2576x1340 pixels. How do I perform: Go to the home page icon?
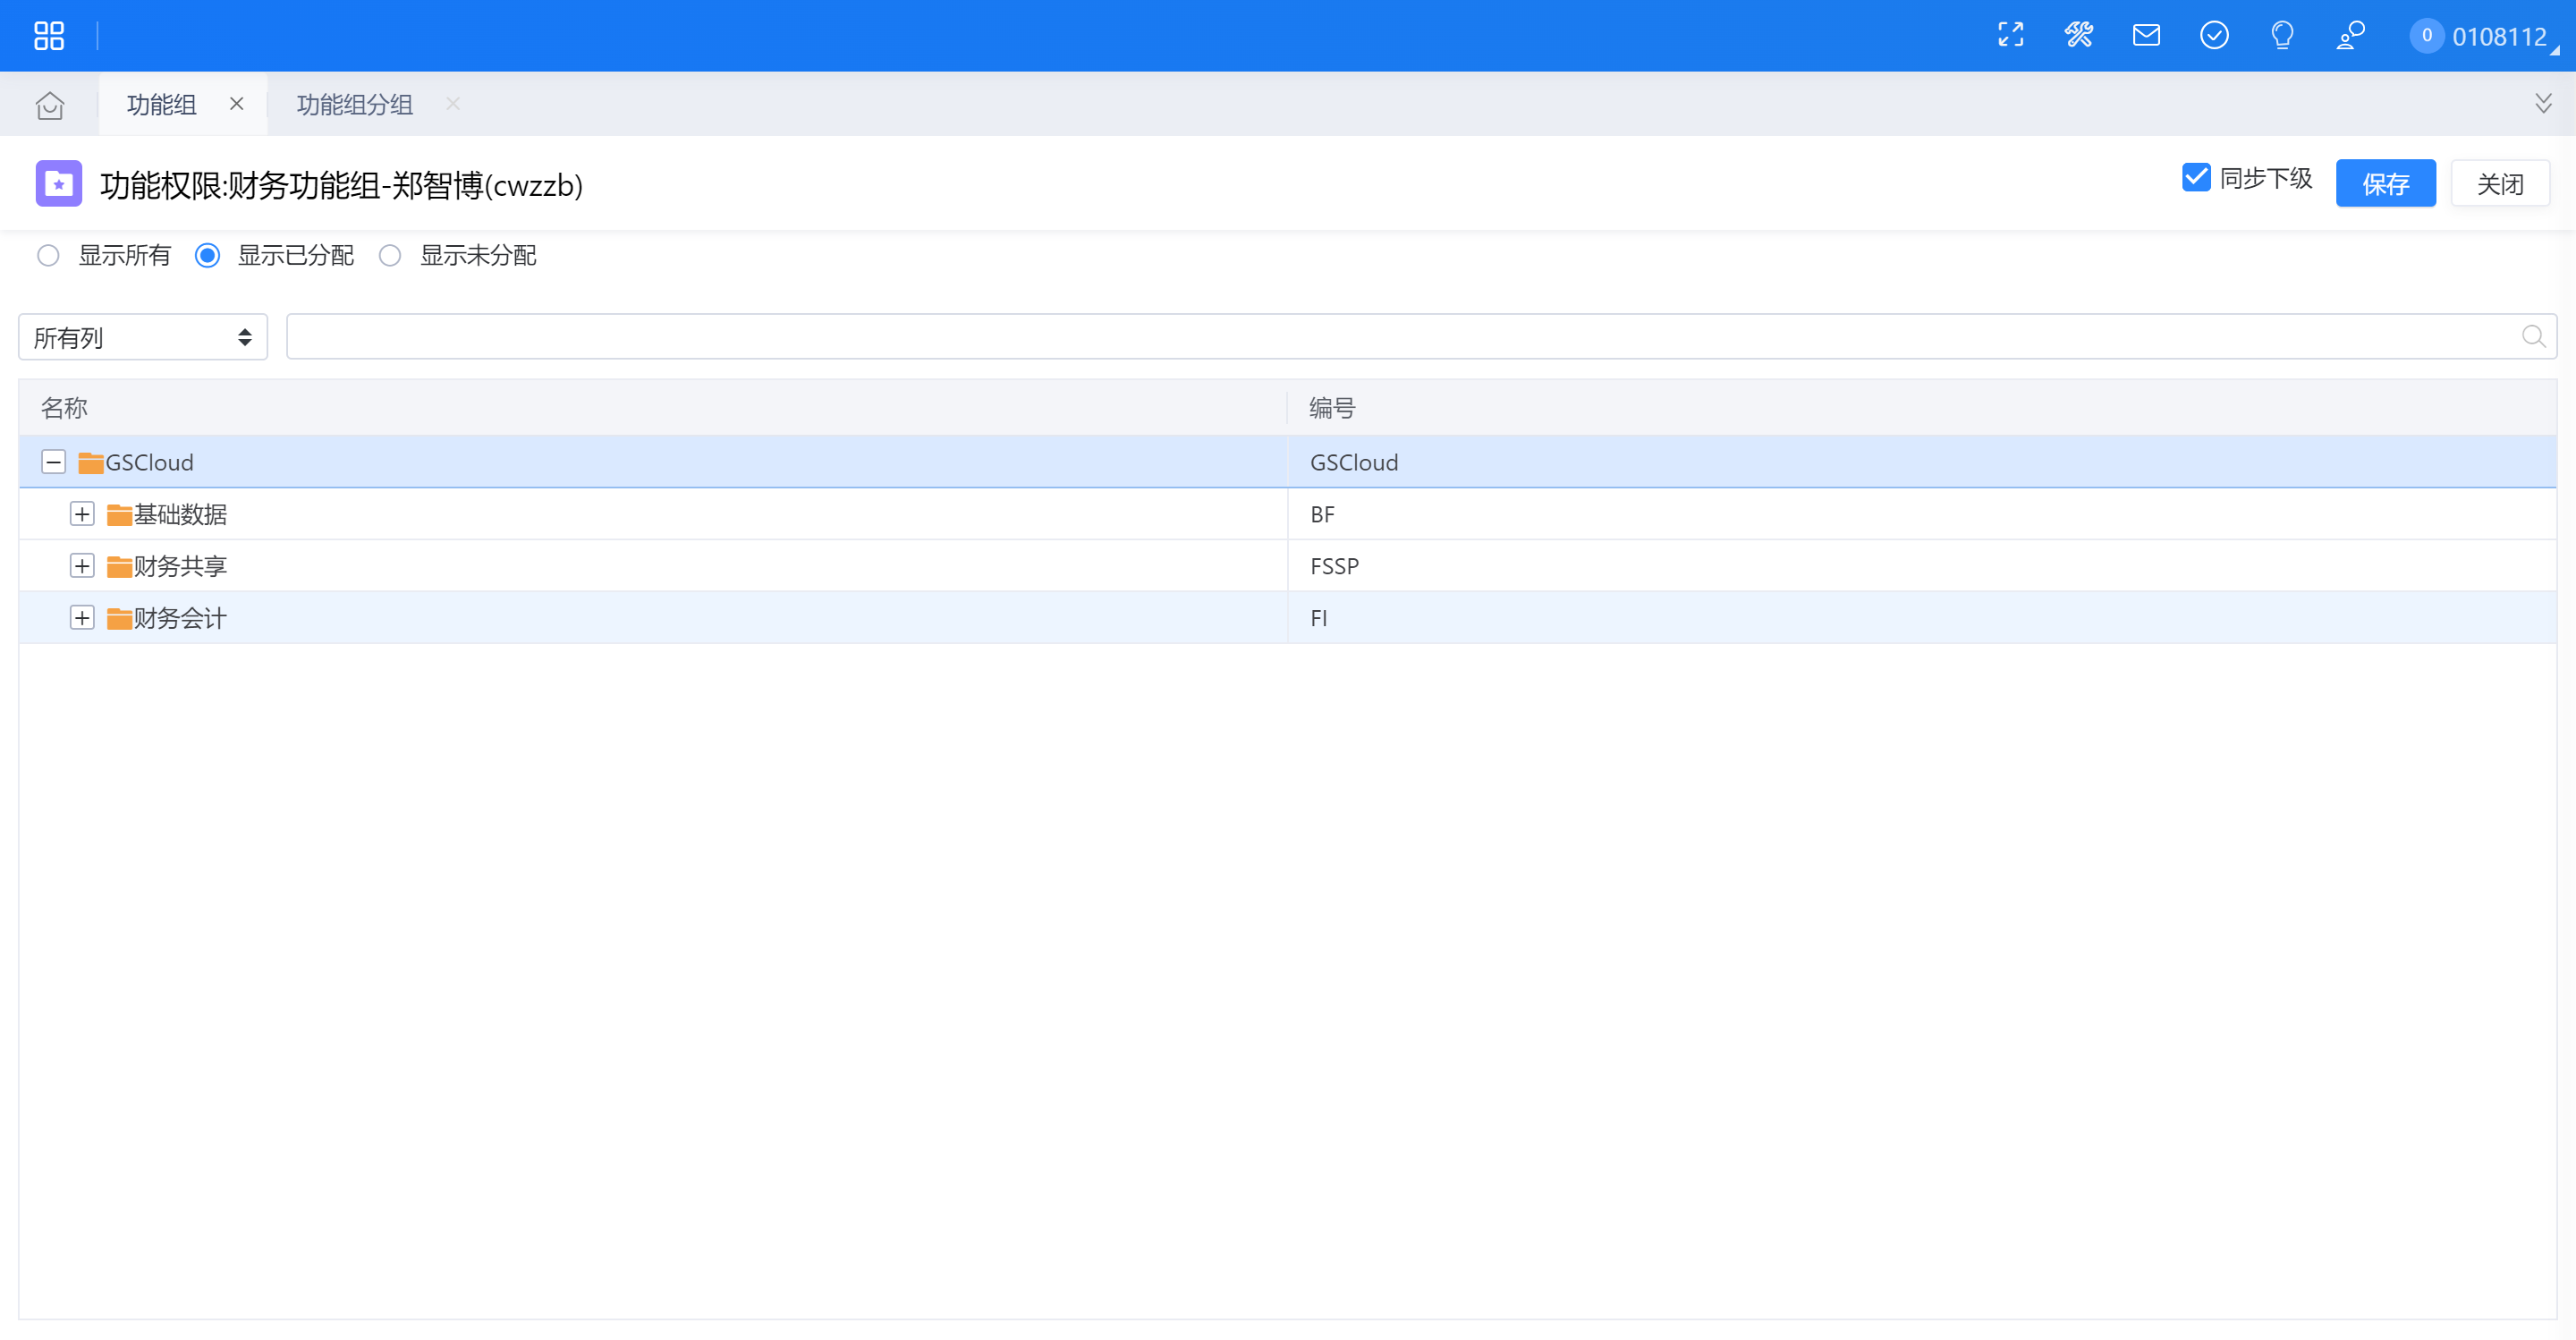50,105
